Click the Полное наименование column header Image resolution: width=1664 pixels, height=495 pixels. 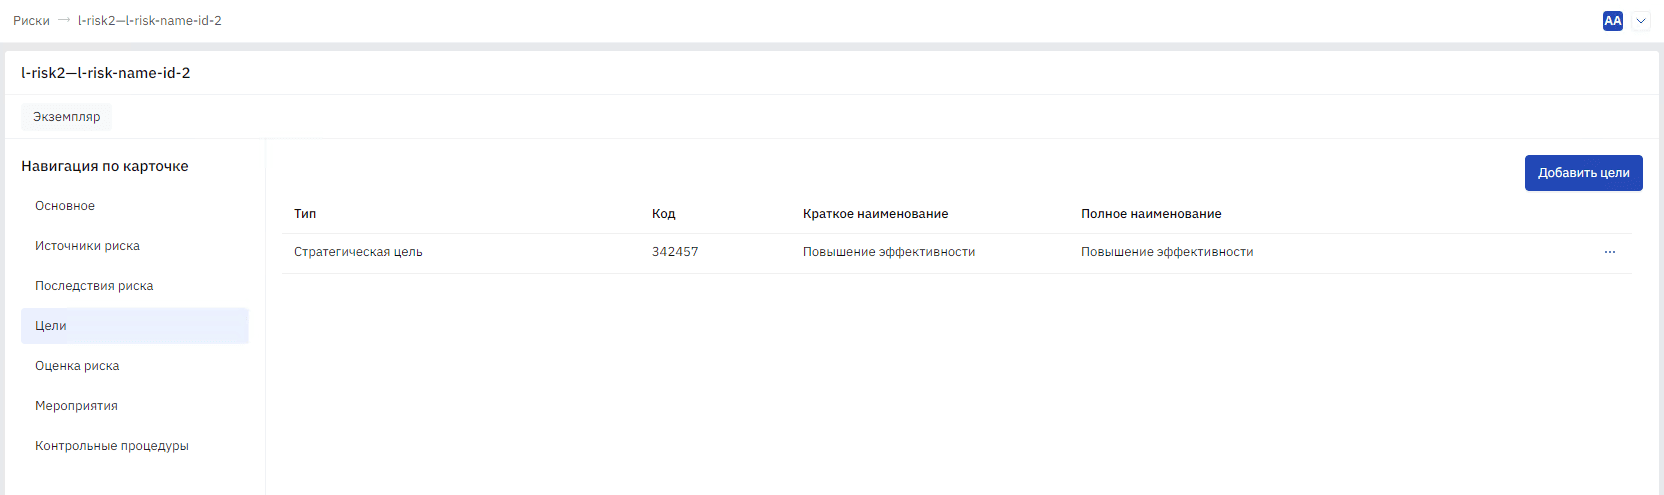(x=1151, y=214)
